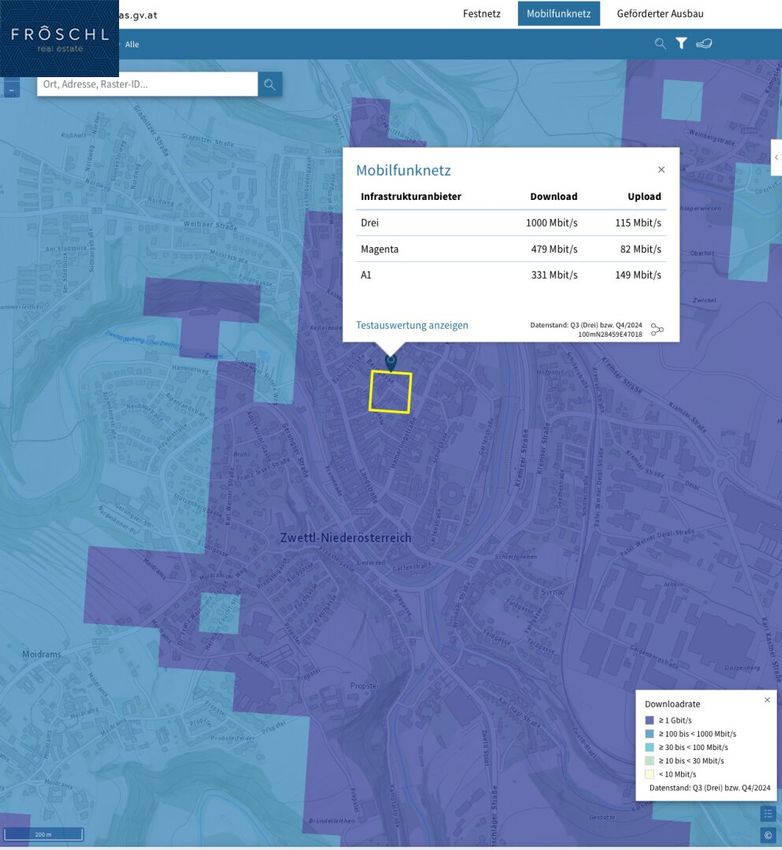Switch to the Festnetz tab
This screenshot has width=782, height=850.
[x=481, y=14]
